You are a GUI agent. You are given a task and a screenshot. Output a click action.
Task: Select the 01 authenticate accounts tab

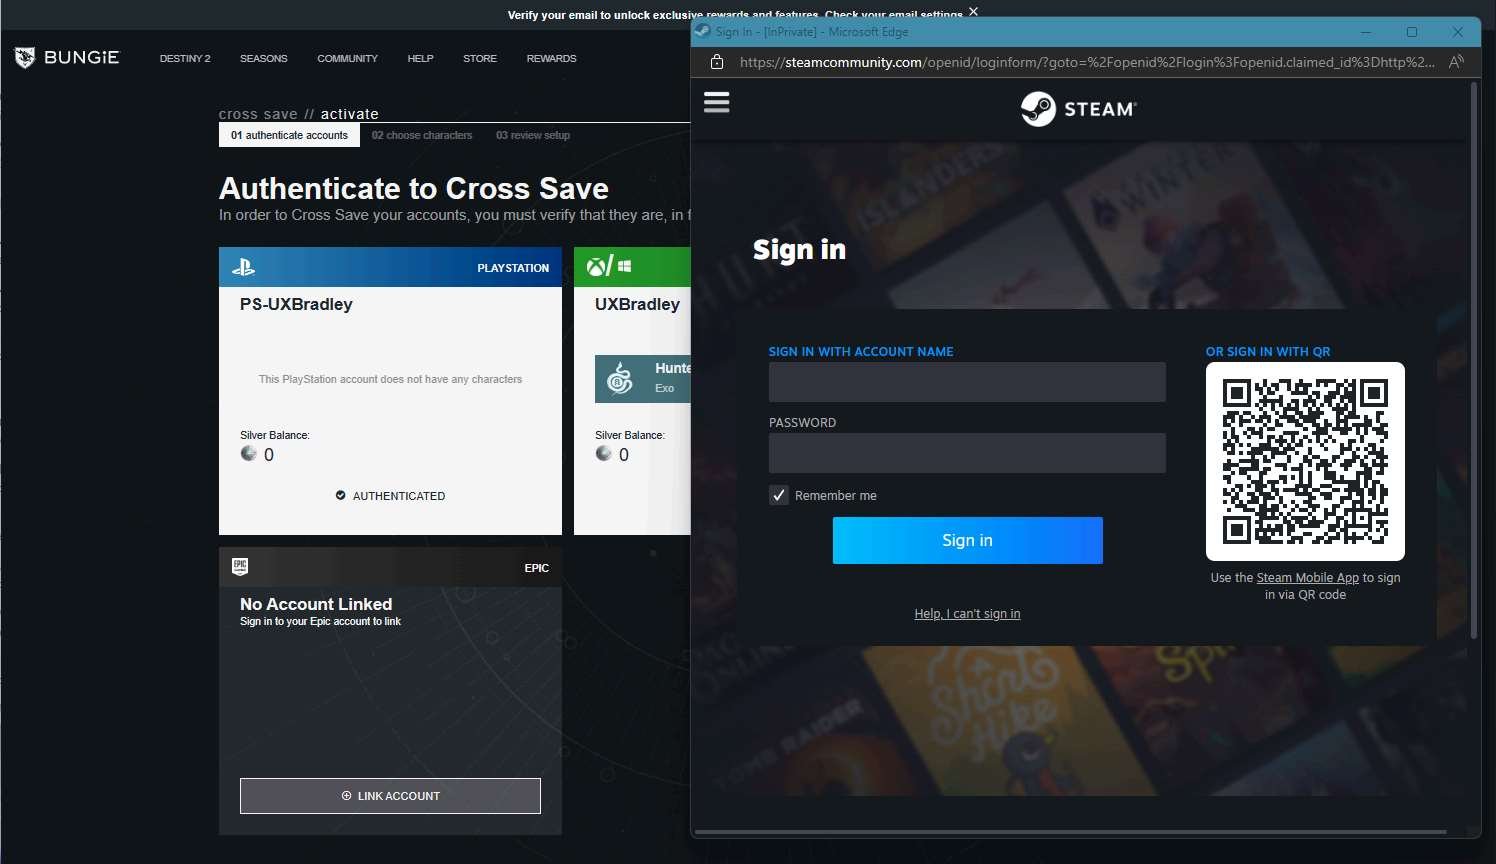point(289,135)
